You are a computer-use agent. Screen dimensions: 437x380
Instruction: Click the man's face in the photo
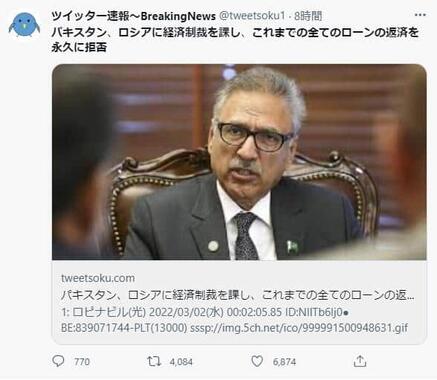pos(253,143)
